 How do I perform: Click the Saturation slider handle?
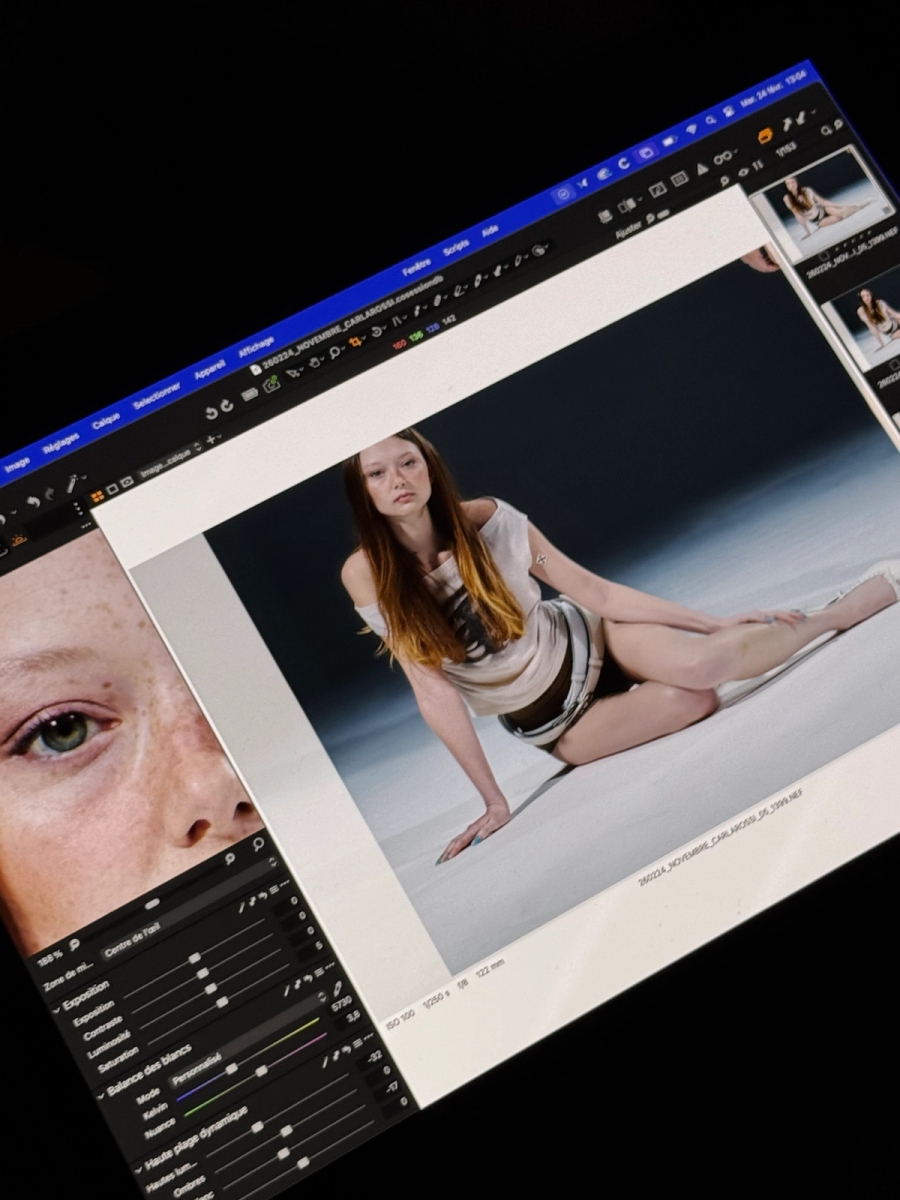[x=222, y=1001]
